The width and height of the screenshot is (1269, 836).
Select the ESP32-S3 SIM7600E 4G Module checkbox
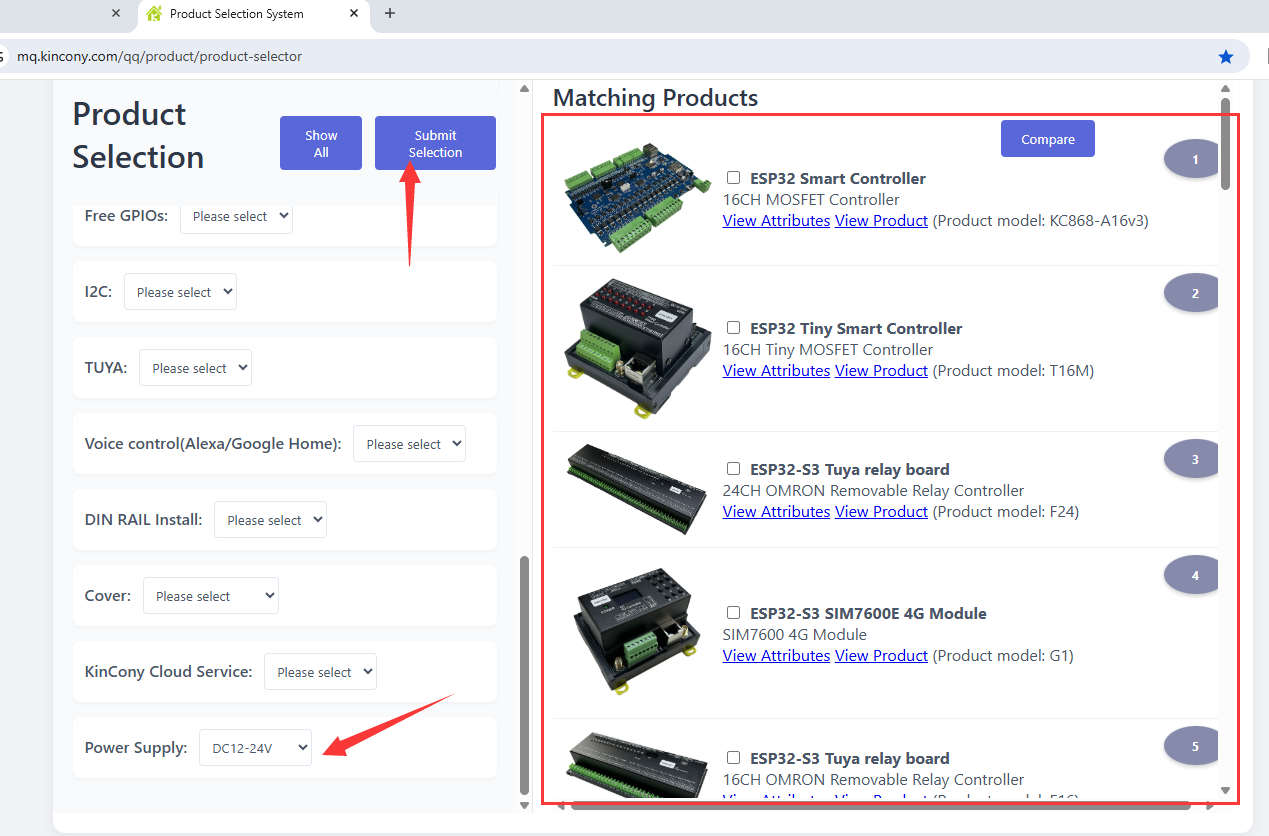click(734, 613)
